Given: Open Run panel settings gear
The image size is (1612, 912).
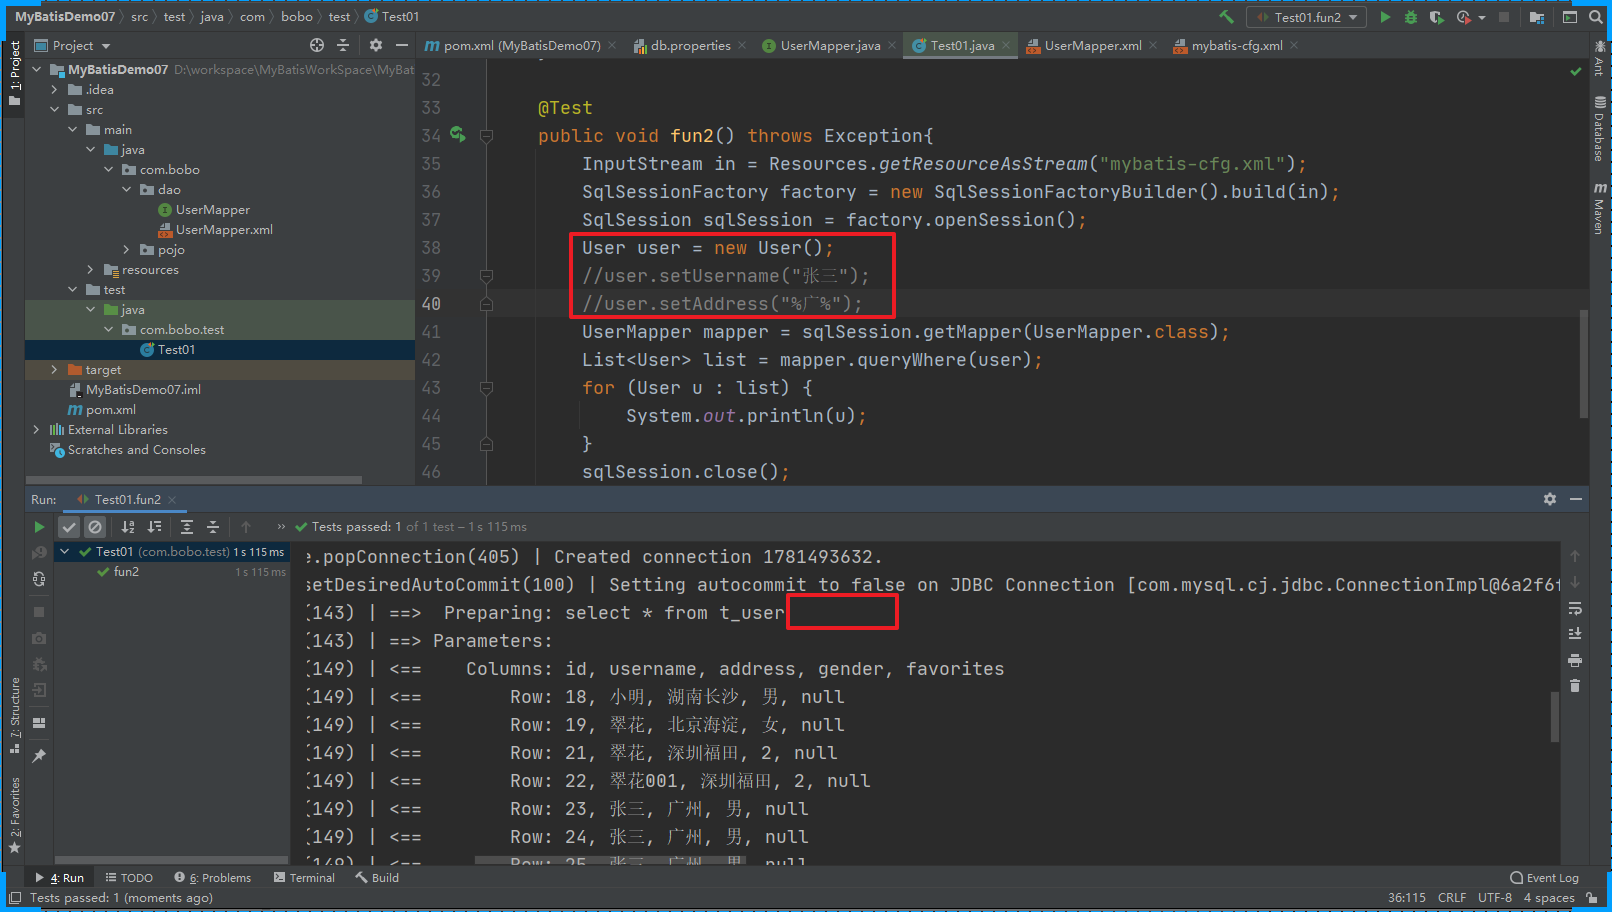Looking at the screenshot, I should (1550, 499).
